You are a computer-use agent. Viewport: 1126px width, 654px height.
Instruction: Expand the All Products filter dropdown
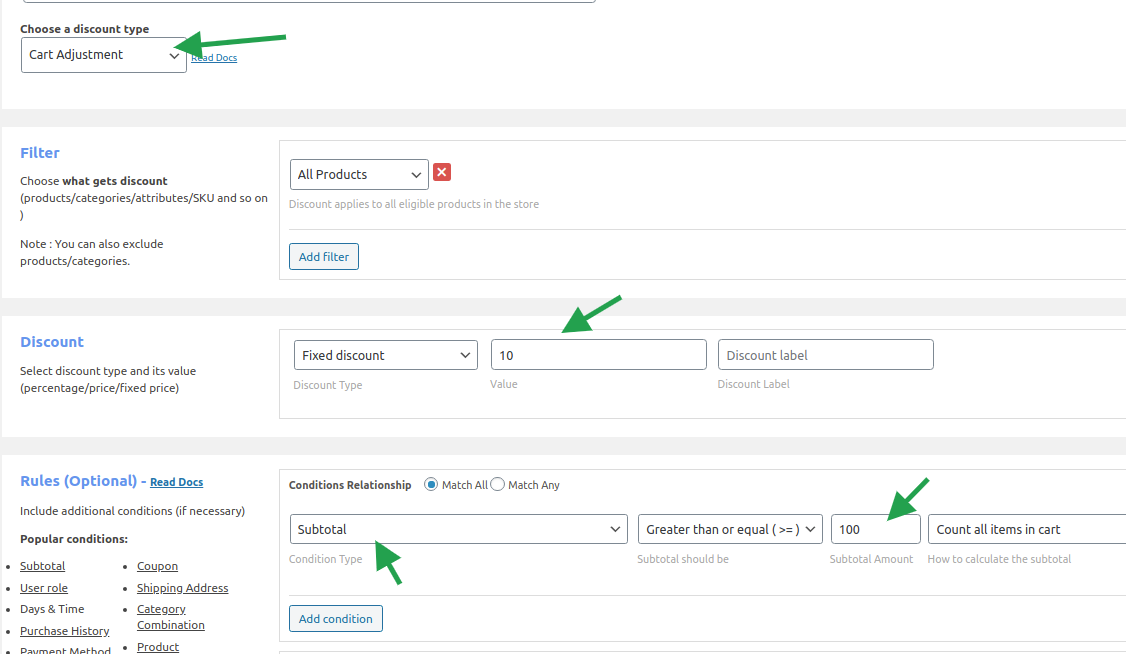click(x=358, y=174)
